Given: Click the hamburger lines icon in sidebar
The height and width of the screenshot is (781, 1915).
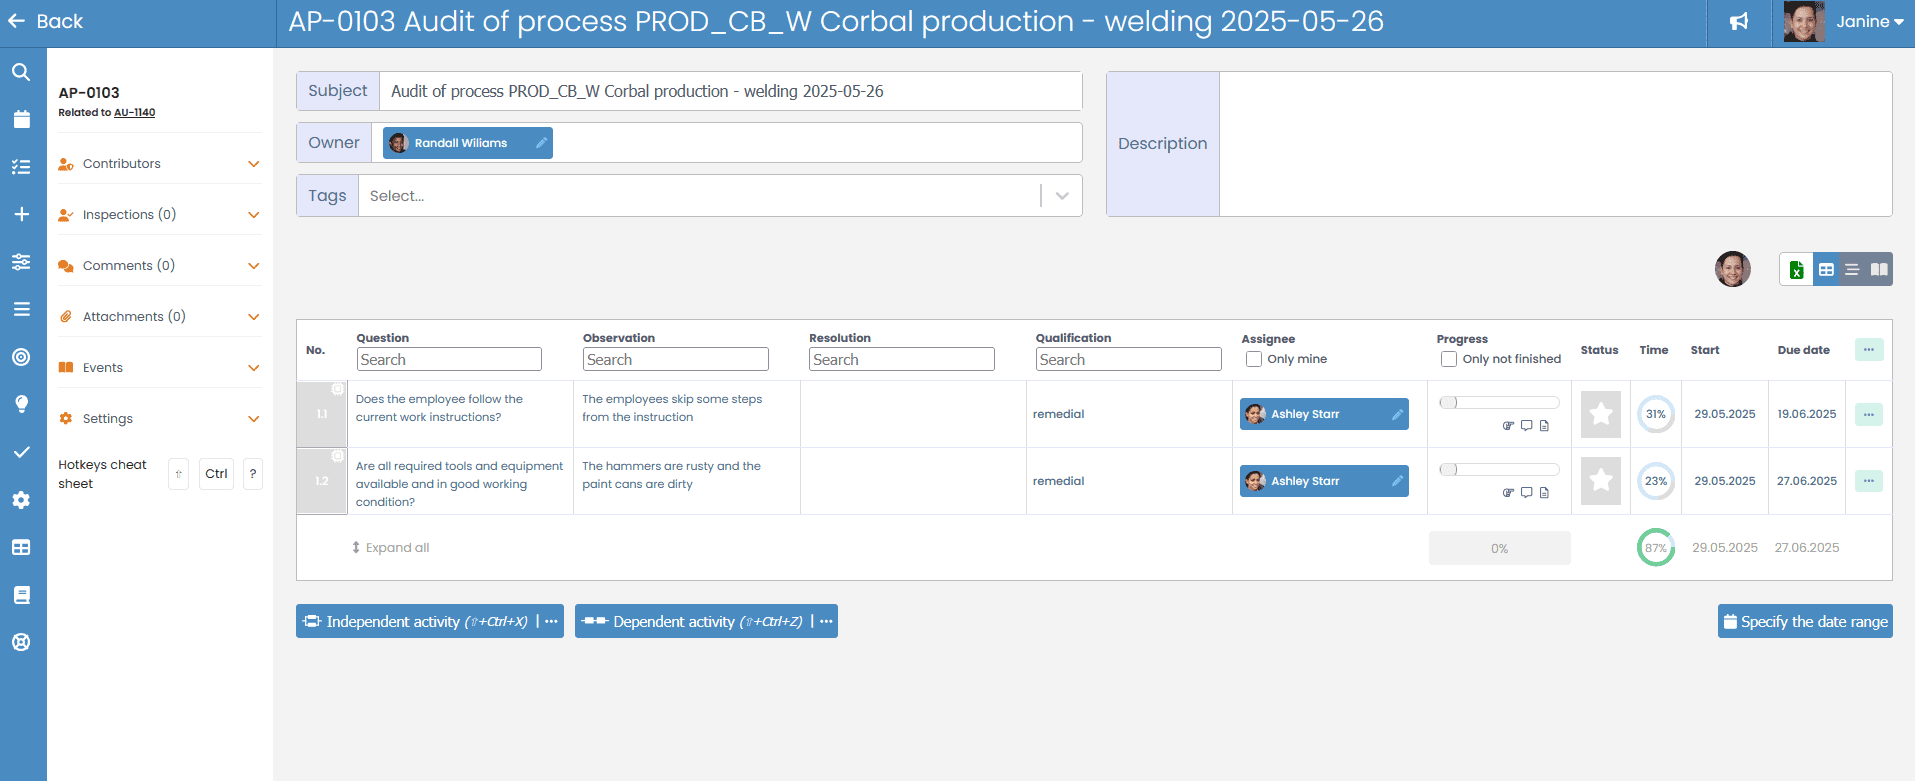Looking at the screenshot, I should click(21, 309).
